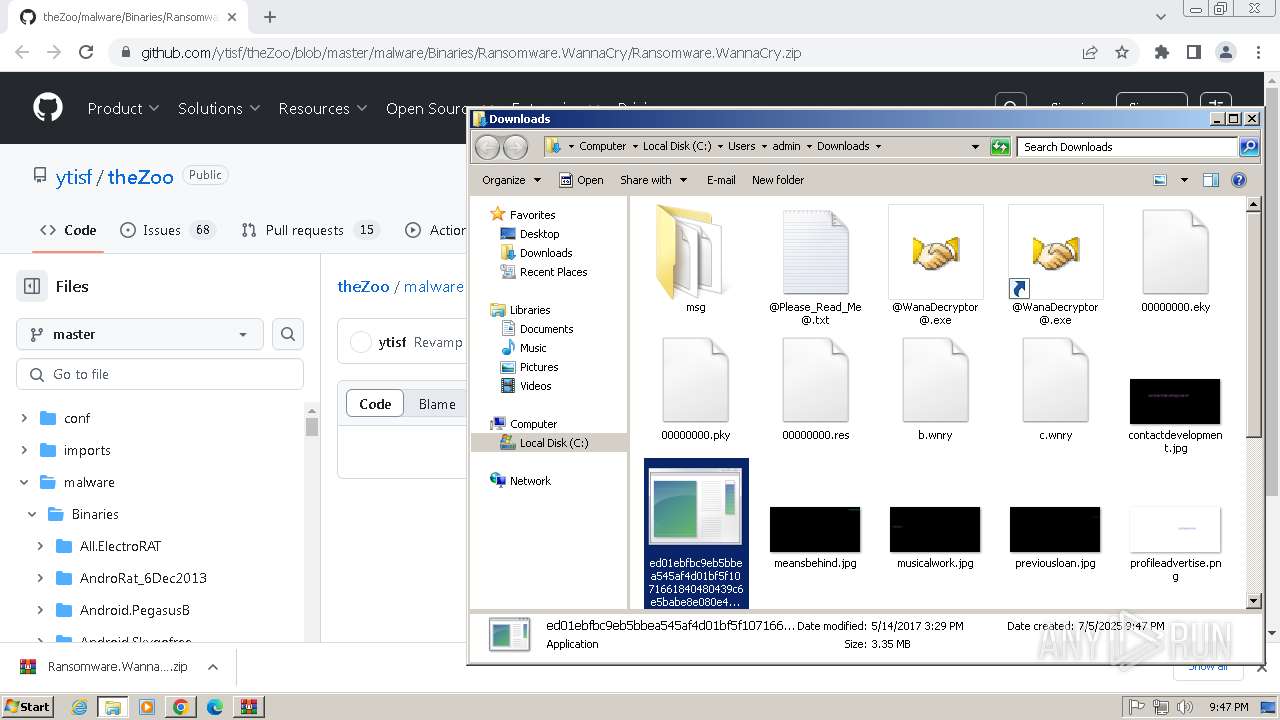Click the Explorer refresh address button
This screenshot has width=1280, height=720.
pos(1000,147)
